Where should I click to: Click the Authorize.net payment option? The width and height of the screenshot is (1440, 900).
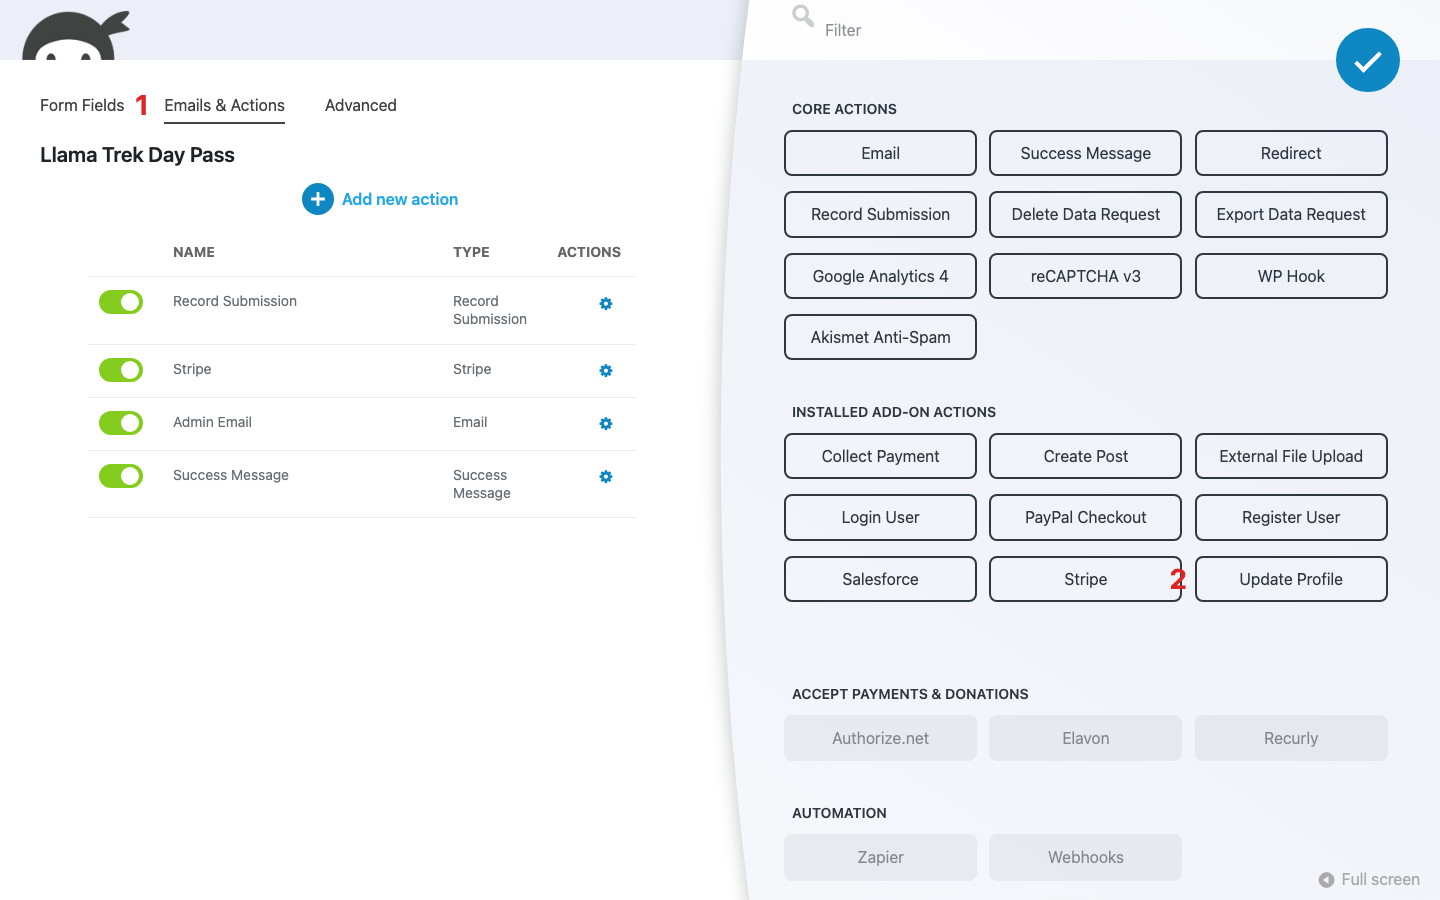pyautogui.click(x=880, y=738)
